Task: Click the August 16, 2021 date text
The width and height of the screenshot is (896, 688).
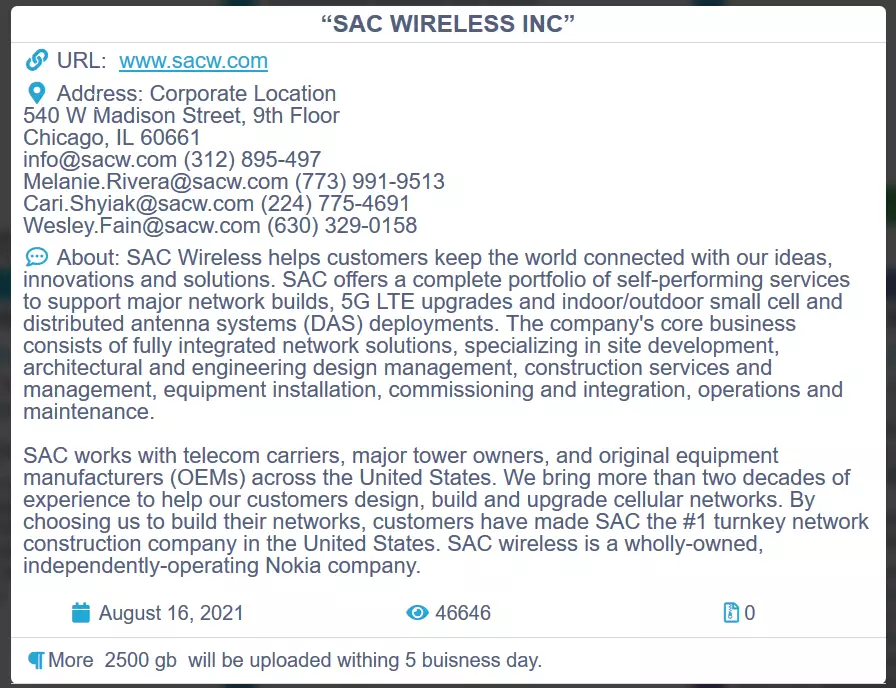Action: click(171, 613)
